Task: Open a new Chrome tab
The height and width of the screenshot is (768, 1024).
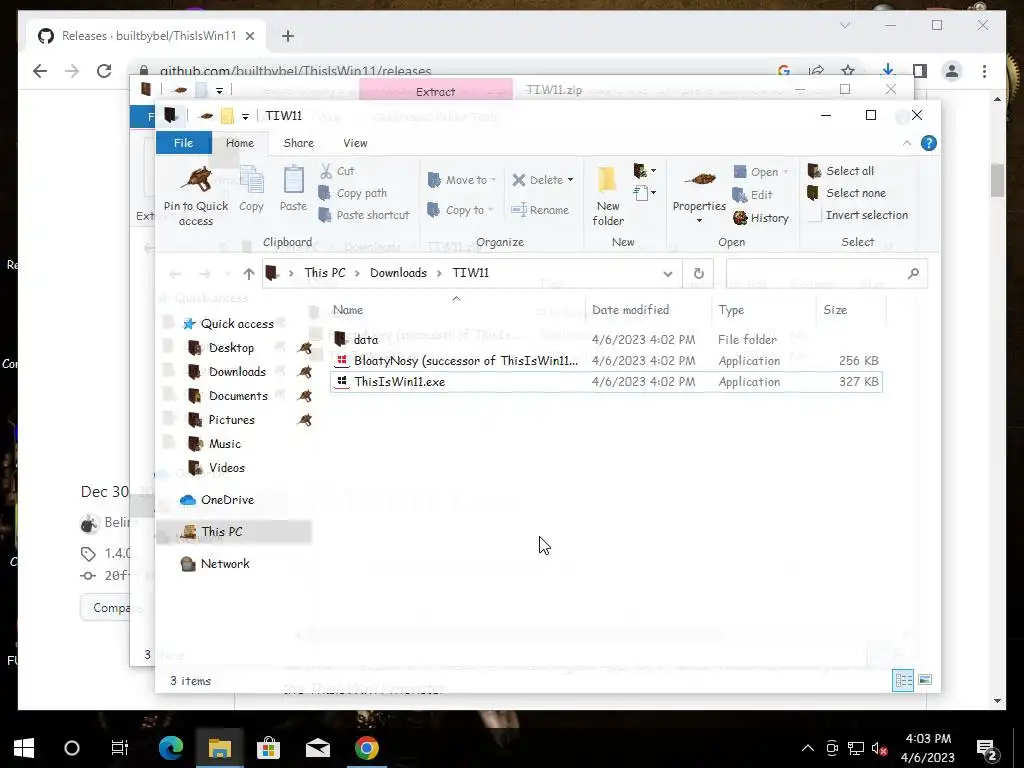Action: click(288, 36)
